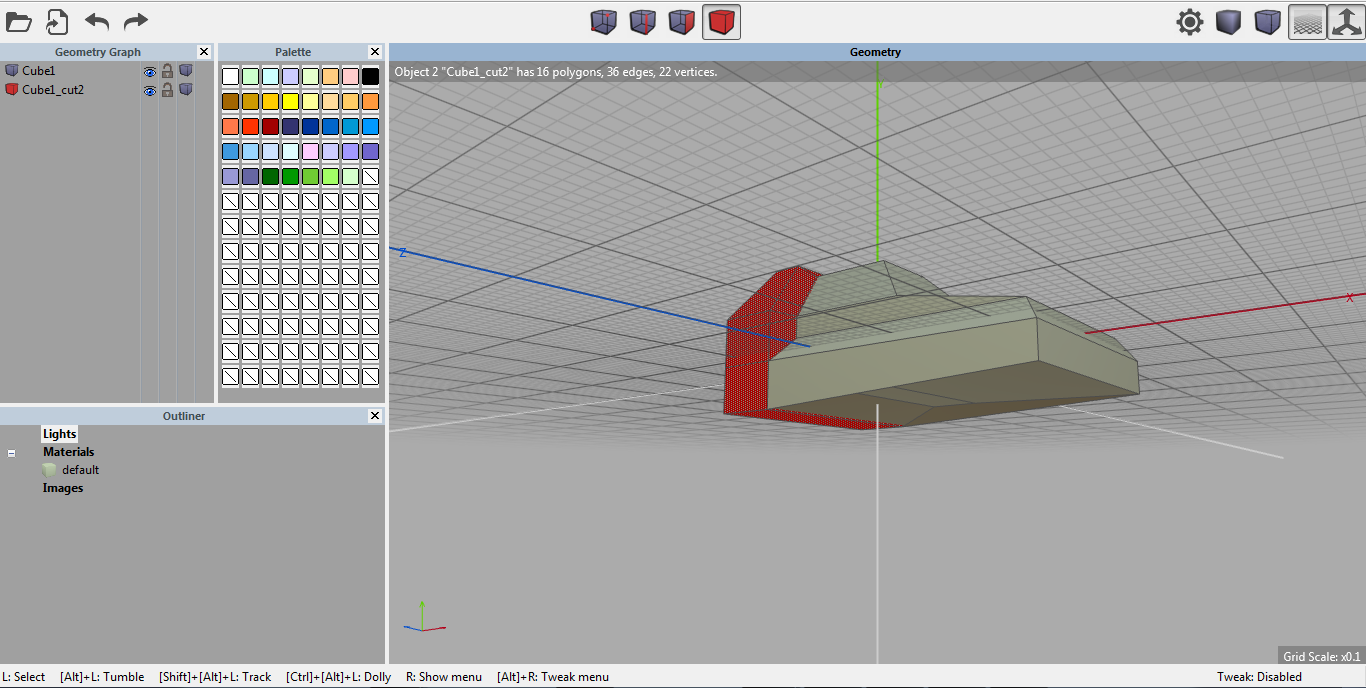Click the Redo arrow icon

(x=136, y=21)
